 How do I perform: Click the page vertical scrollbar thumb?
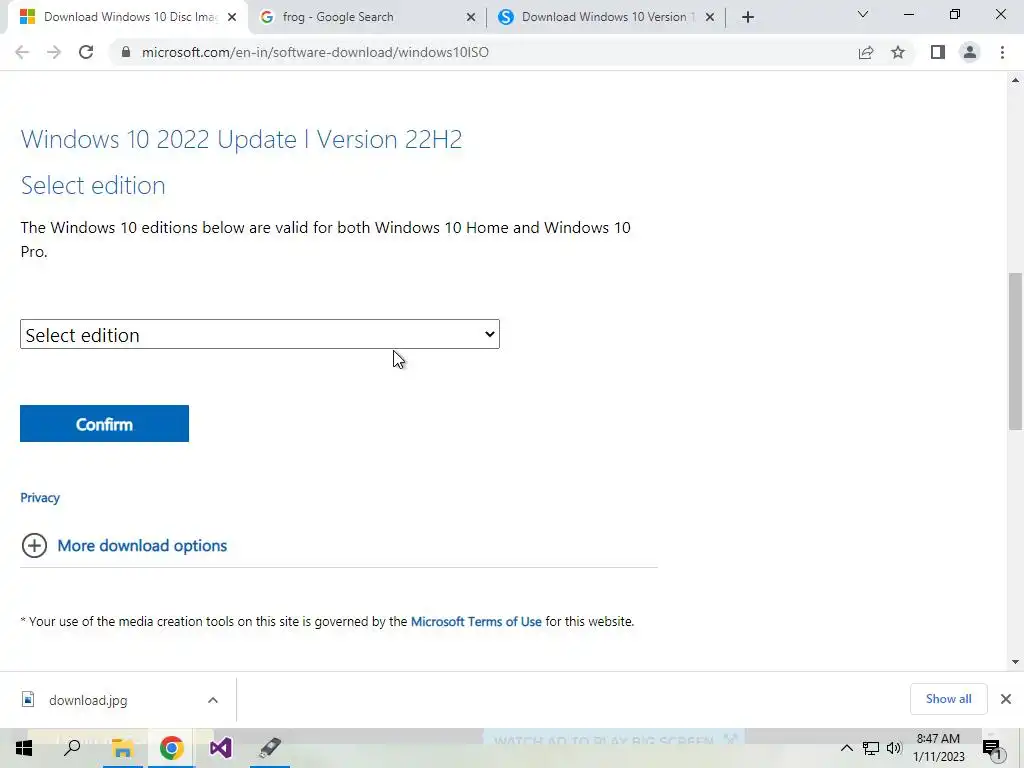coord(1015,351)
